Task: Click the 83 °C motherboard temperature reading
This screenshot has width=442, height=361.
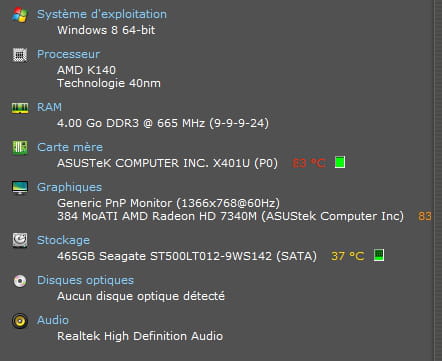Action: [309, 163]
